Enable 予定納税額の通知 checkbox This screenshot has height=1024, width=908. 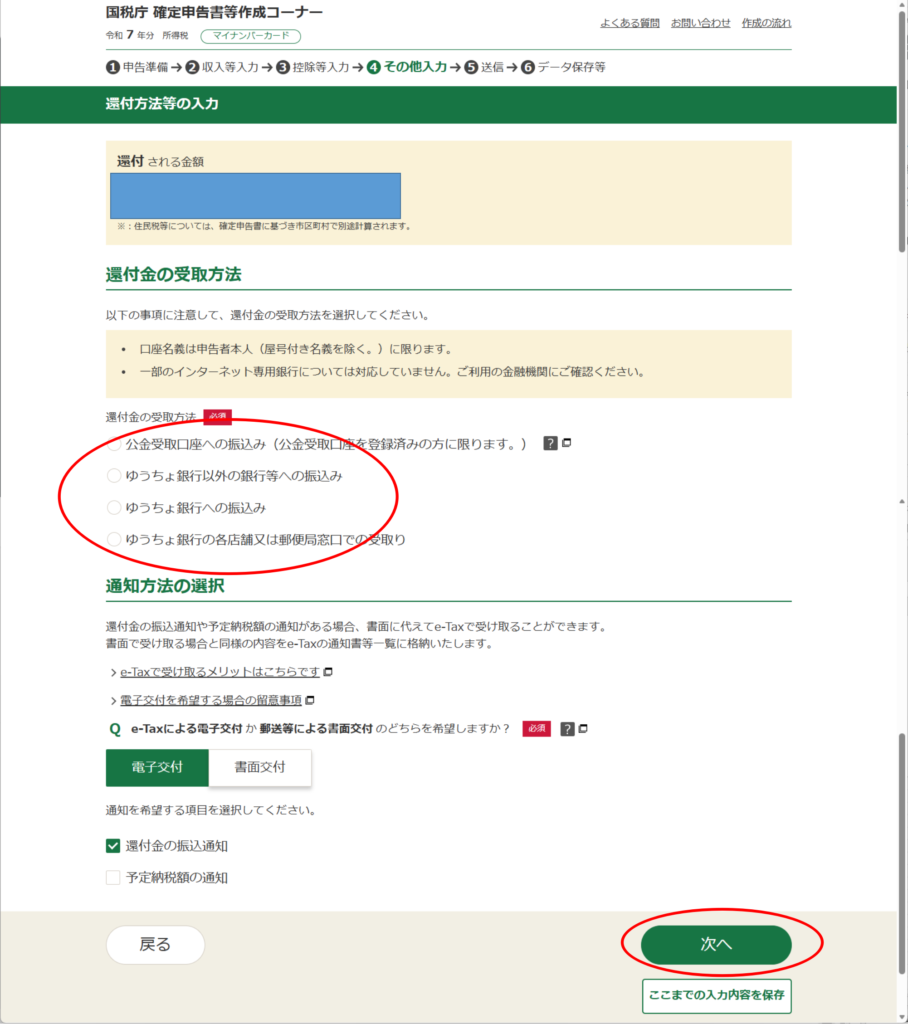coord(113,878)
